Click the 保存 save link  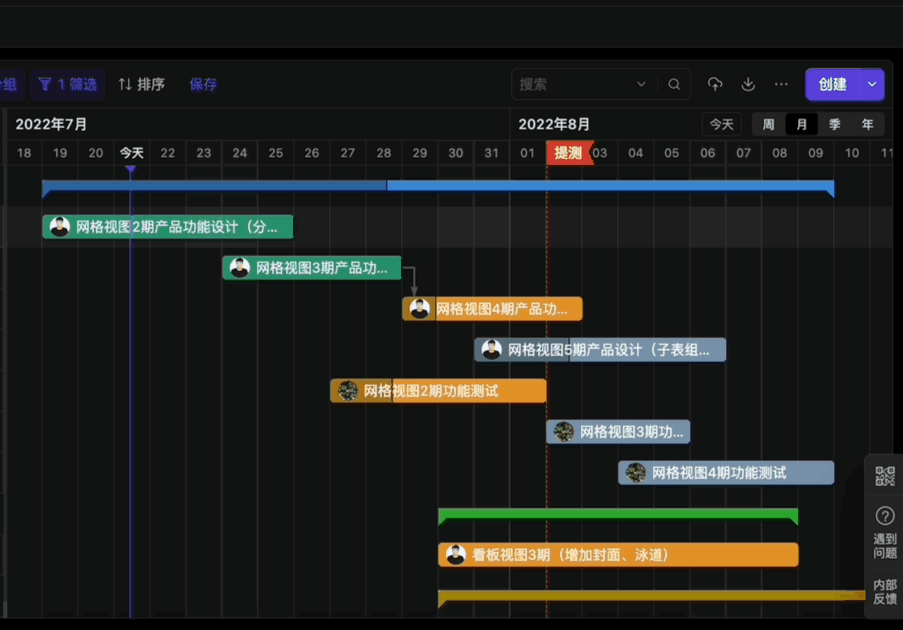pos(203,85)
